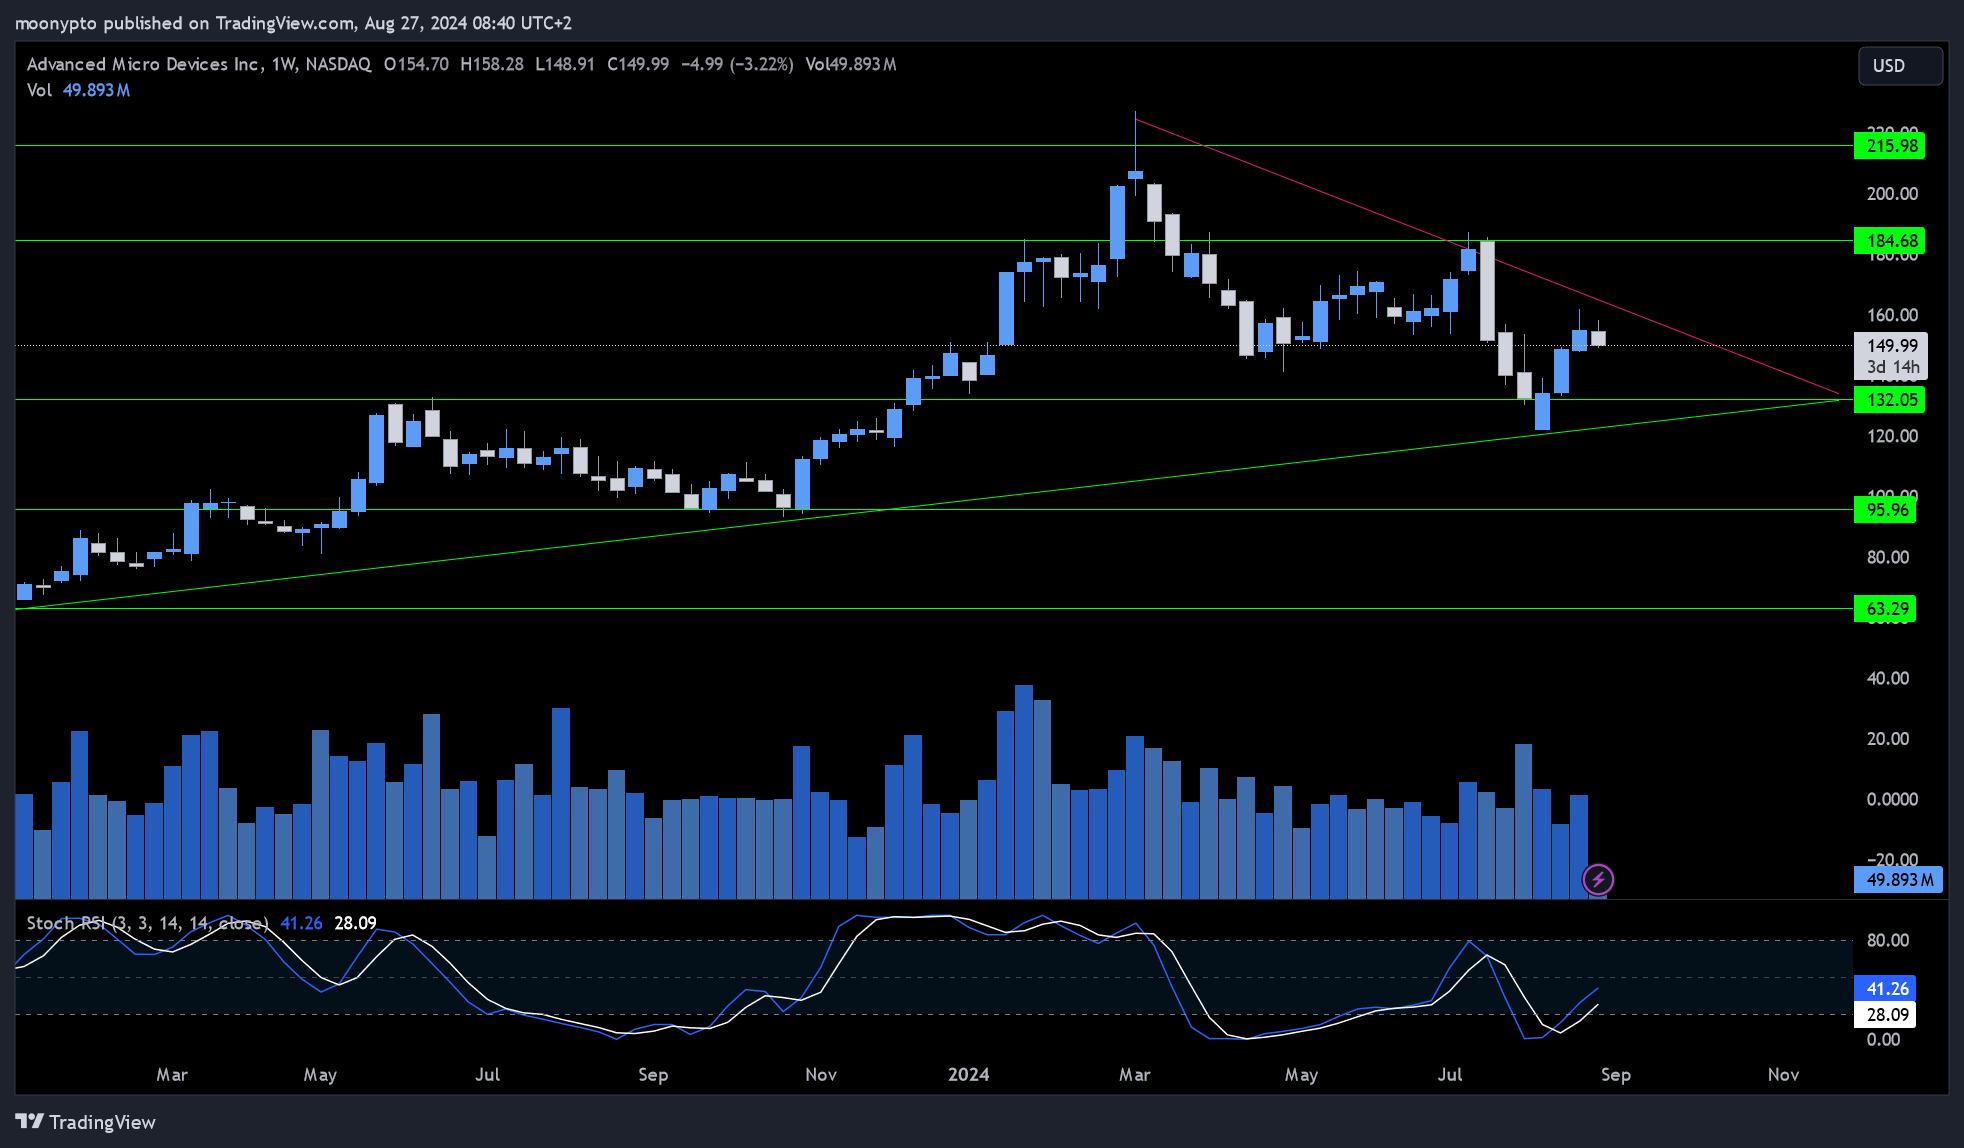Click the 2024 label on time axis
The width and height of the screenshot is (1964, 1148).
(968, 1074)
